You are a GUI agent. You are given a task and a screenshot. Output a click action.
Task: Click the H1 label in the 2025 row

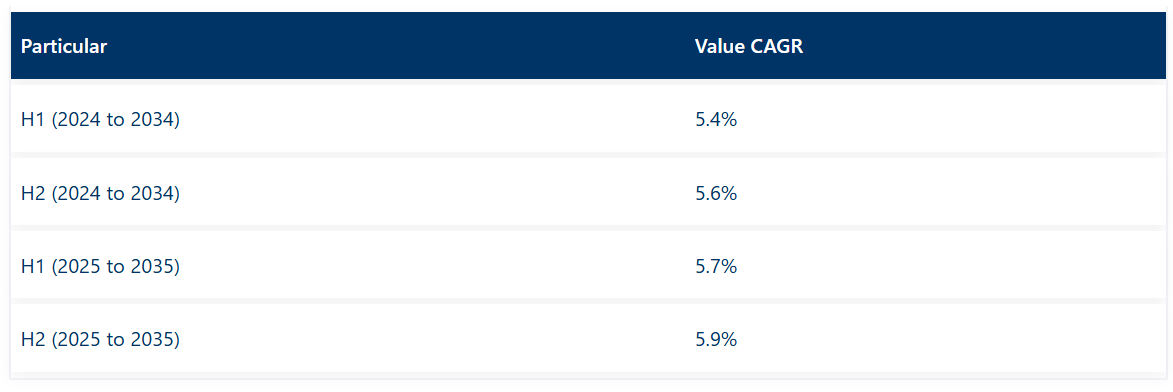tap(34, 266)
